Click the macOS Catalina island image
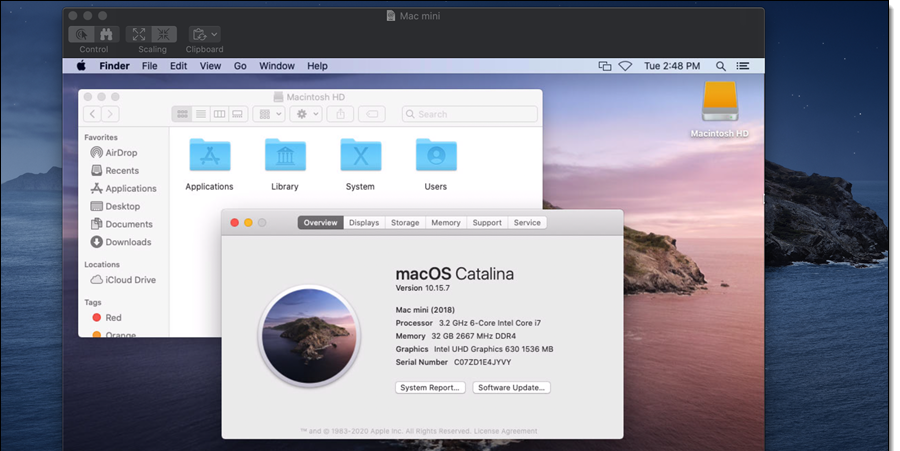 (x=309, y=336)
